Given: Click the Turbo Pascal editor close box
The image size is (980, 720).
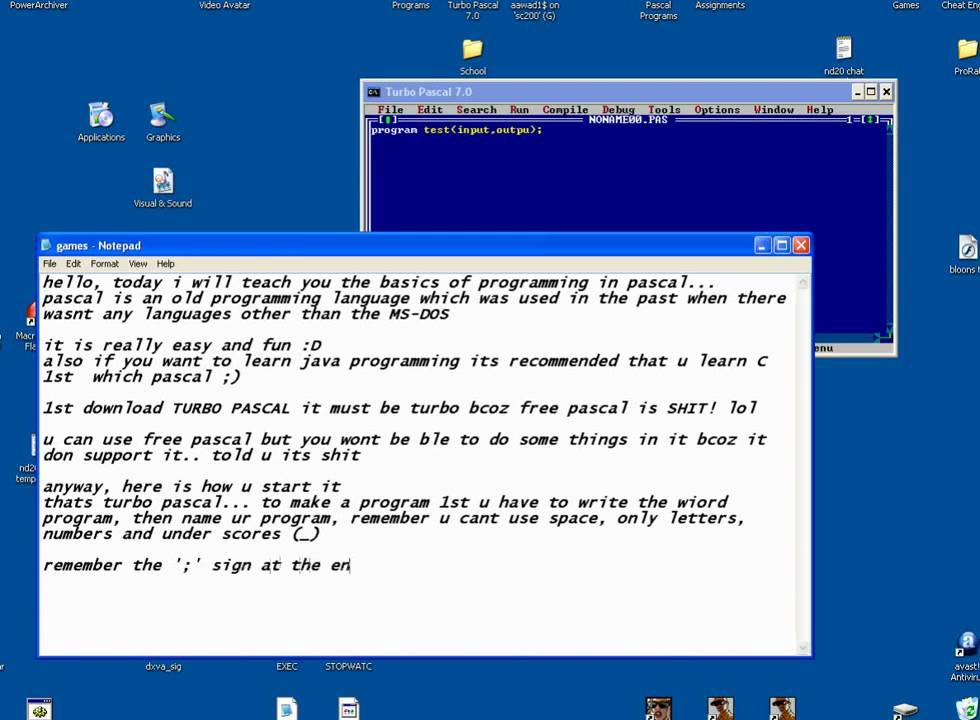Looking at the screenshot, I should click(388, 119).
